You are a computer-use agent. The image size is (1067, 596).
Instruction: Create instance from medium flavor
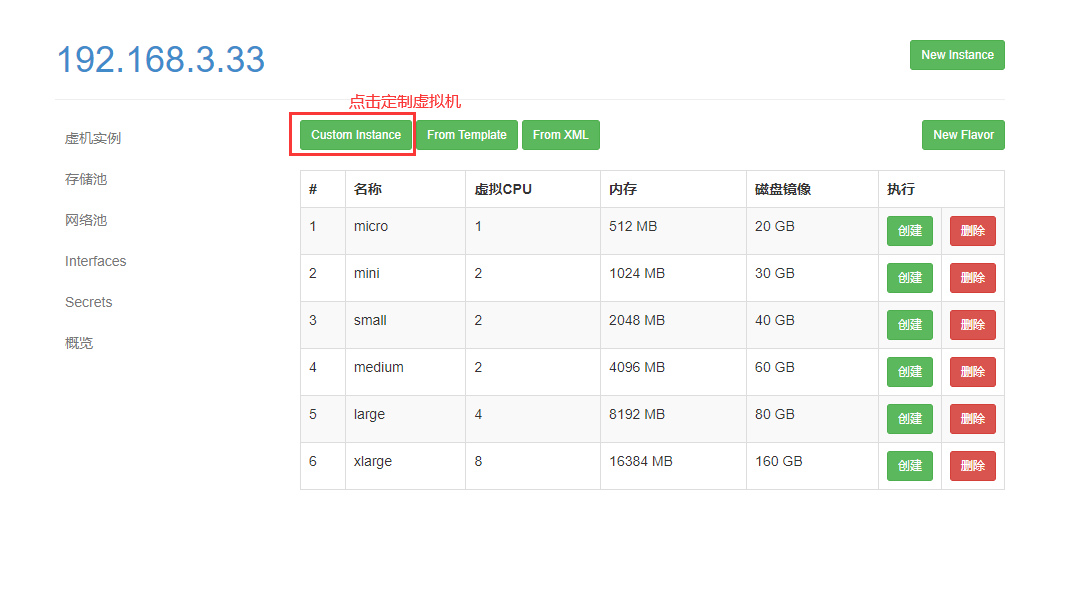(x=909, y=372)
